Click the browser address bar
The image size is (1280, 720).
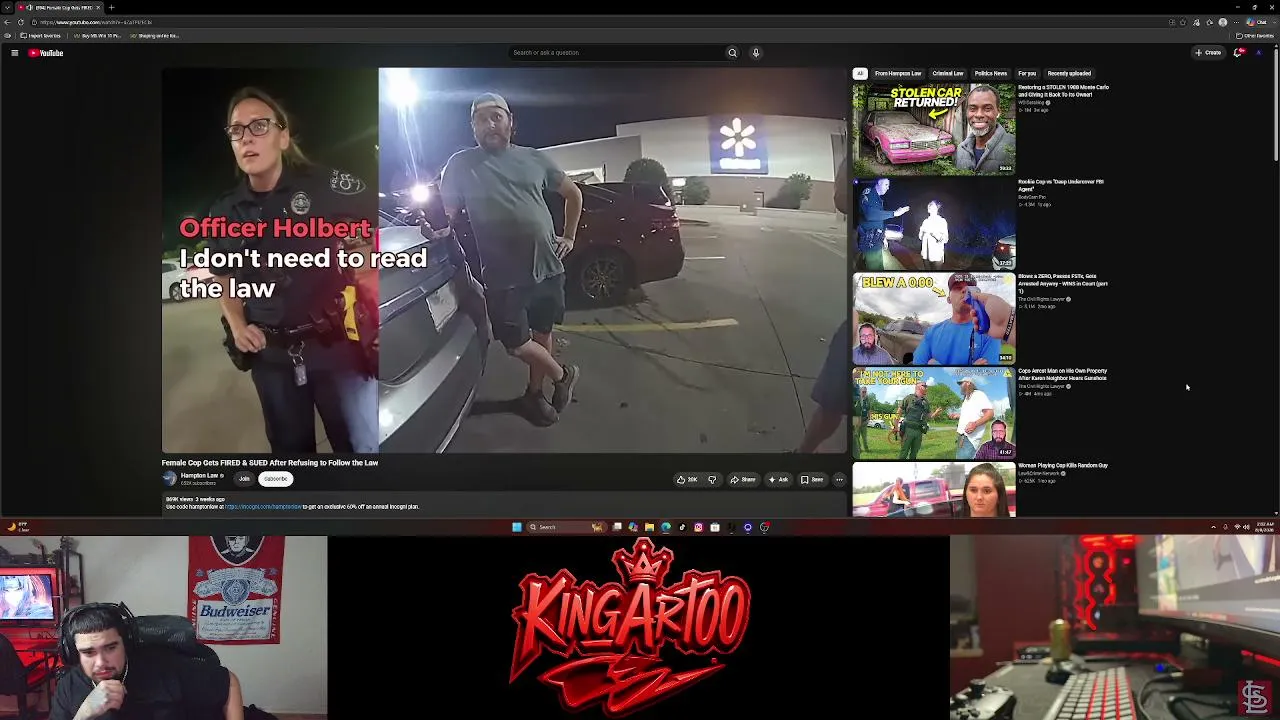pyautogui.click(x=600, y=22)
